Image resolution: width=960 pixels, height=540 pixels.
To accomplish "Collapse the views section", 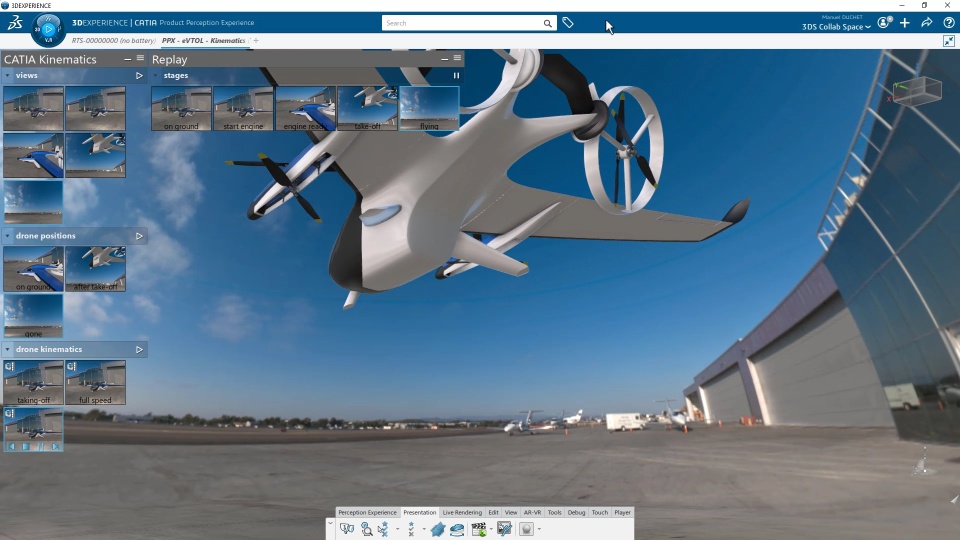I will click(7, 75).
